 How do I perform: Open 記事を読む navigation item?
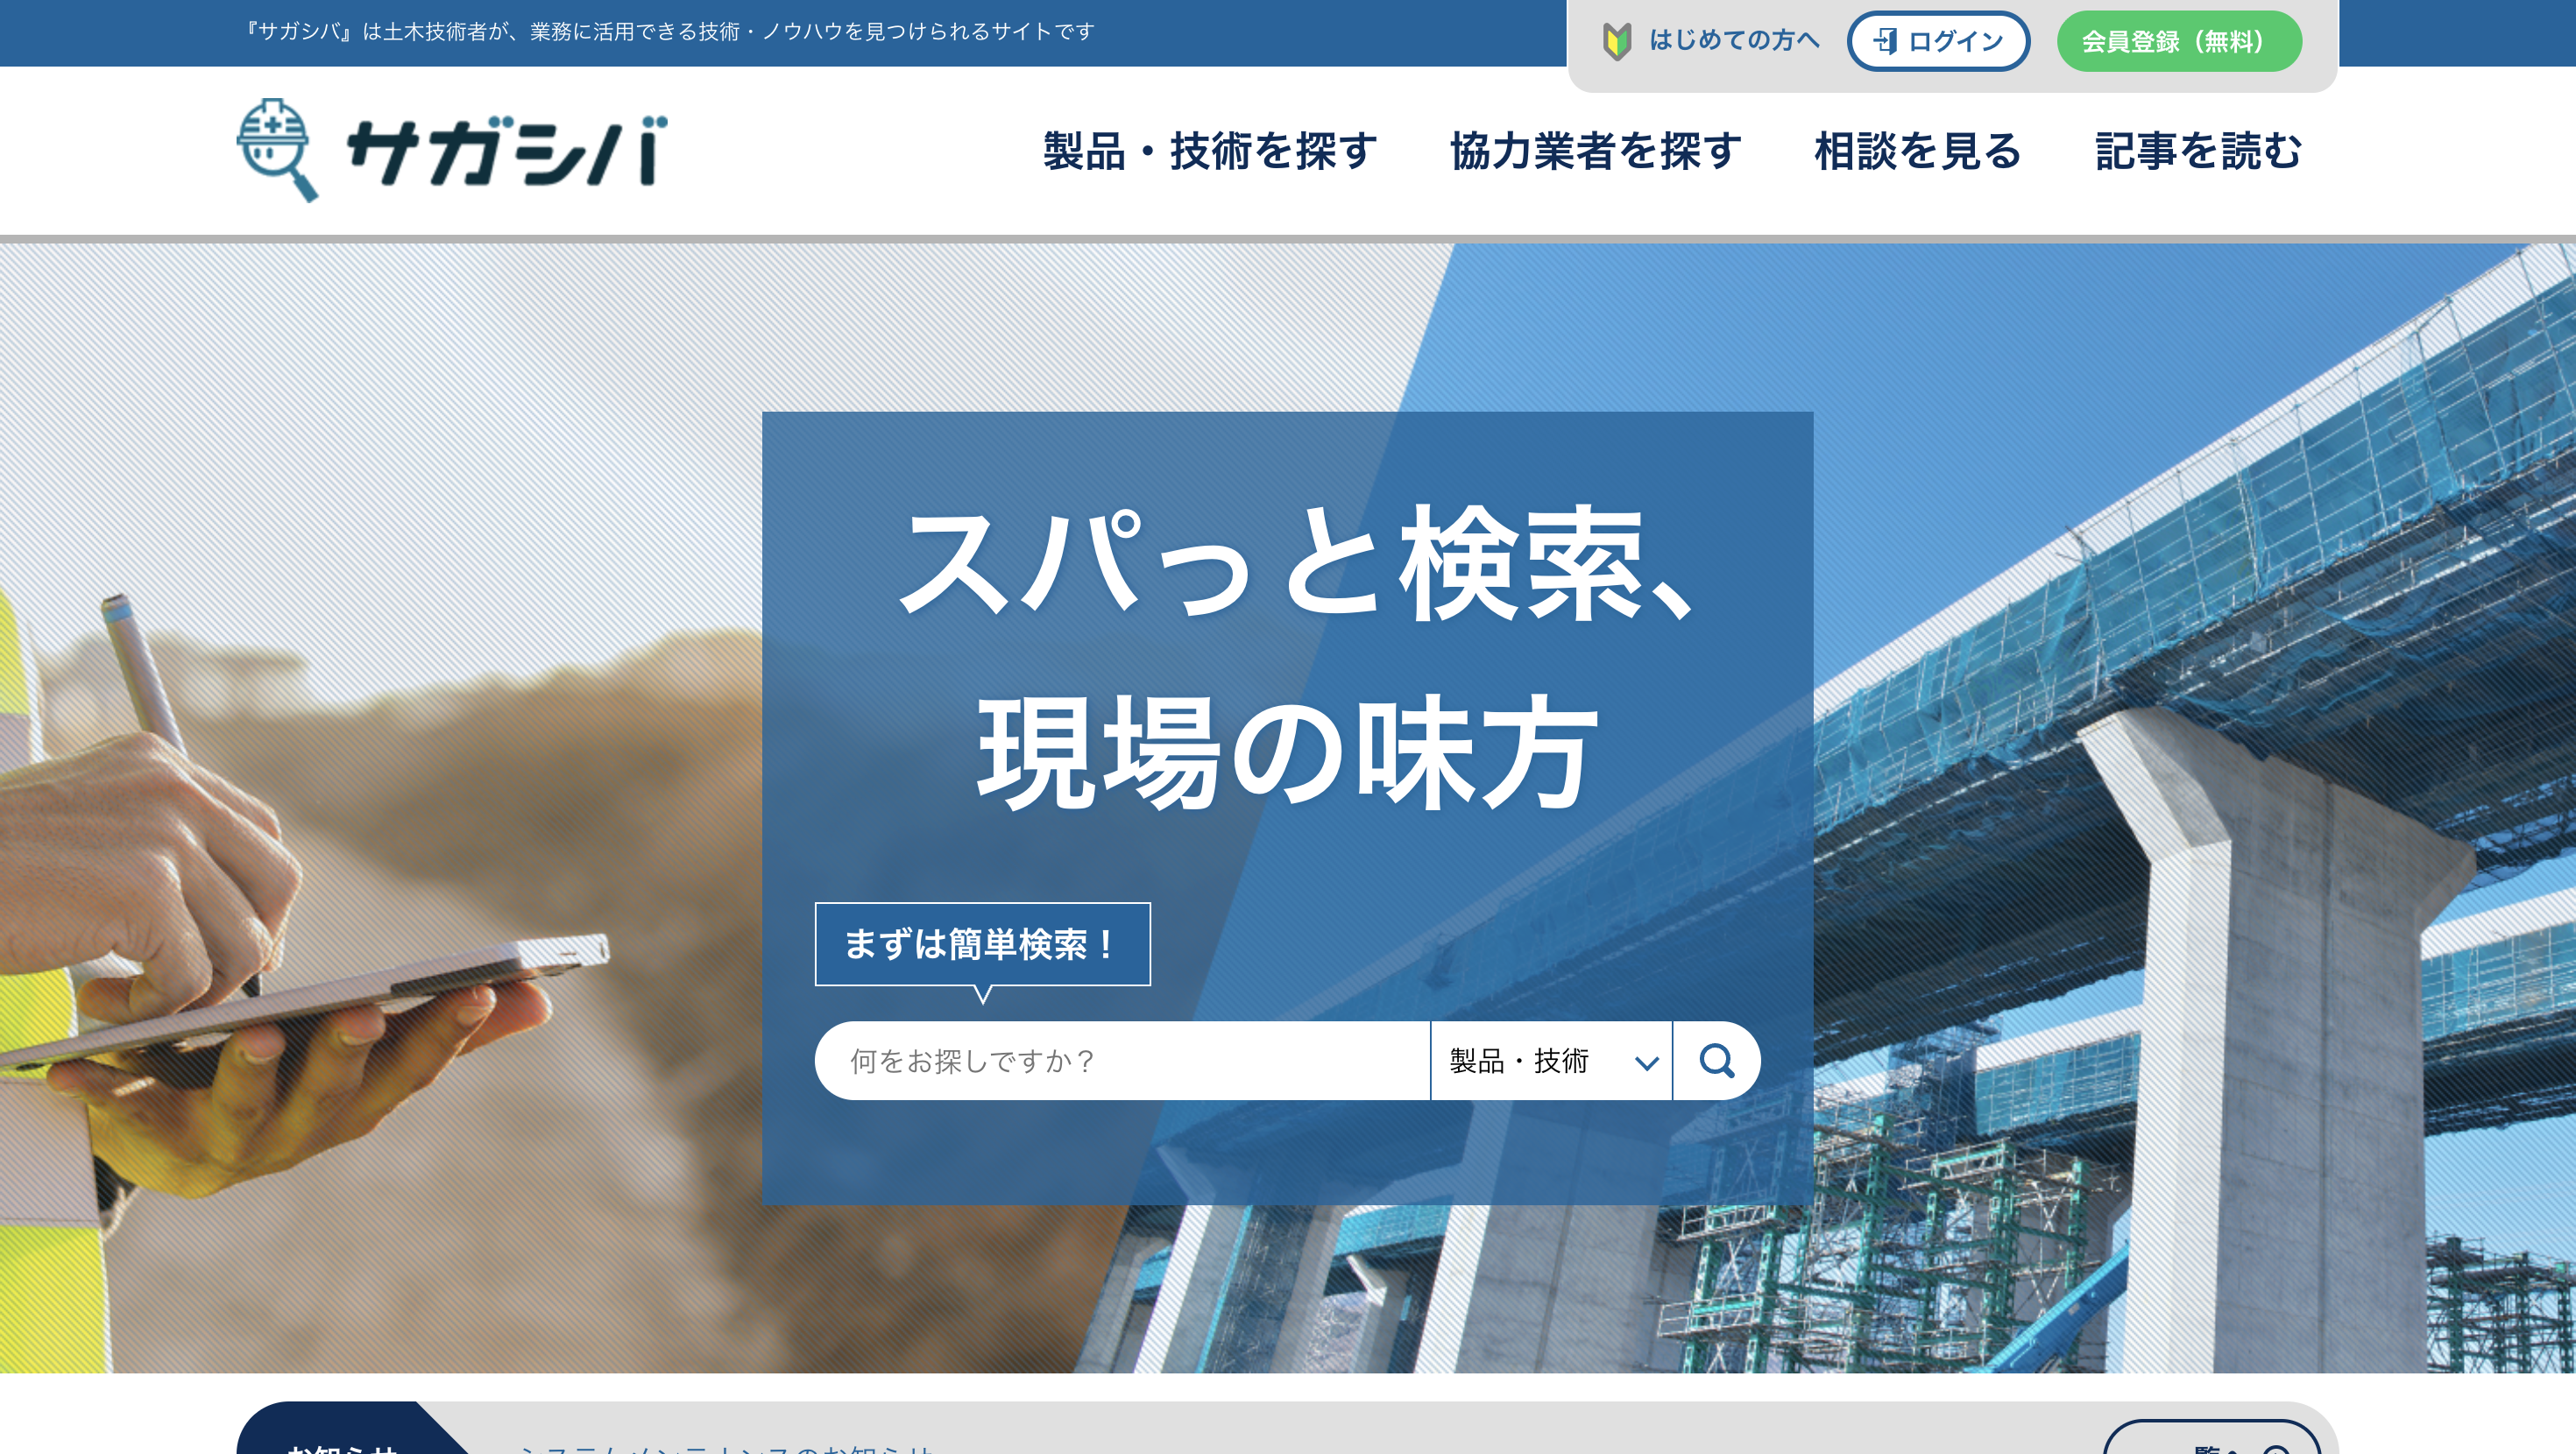(2198, 152)
